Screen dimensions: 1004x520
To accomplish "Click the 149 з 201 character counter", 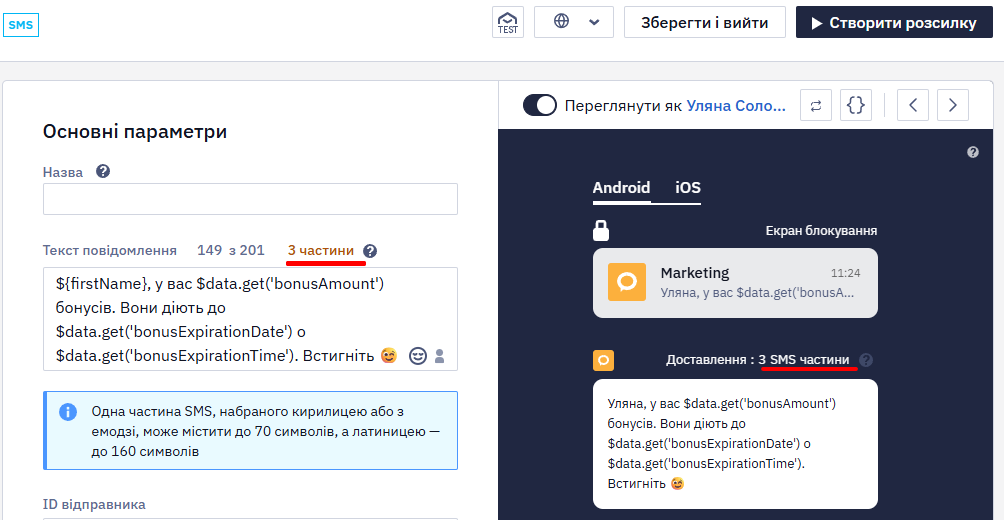I will coord(231,250).
